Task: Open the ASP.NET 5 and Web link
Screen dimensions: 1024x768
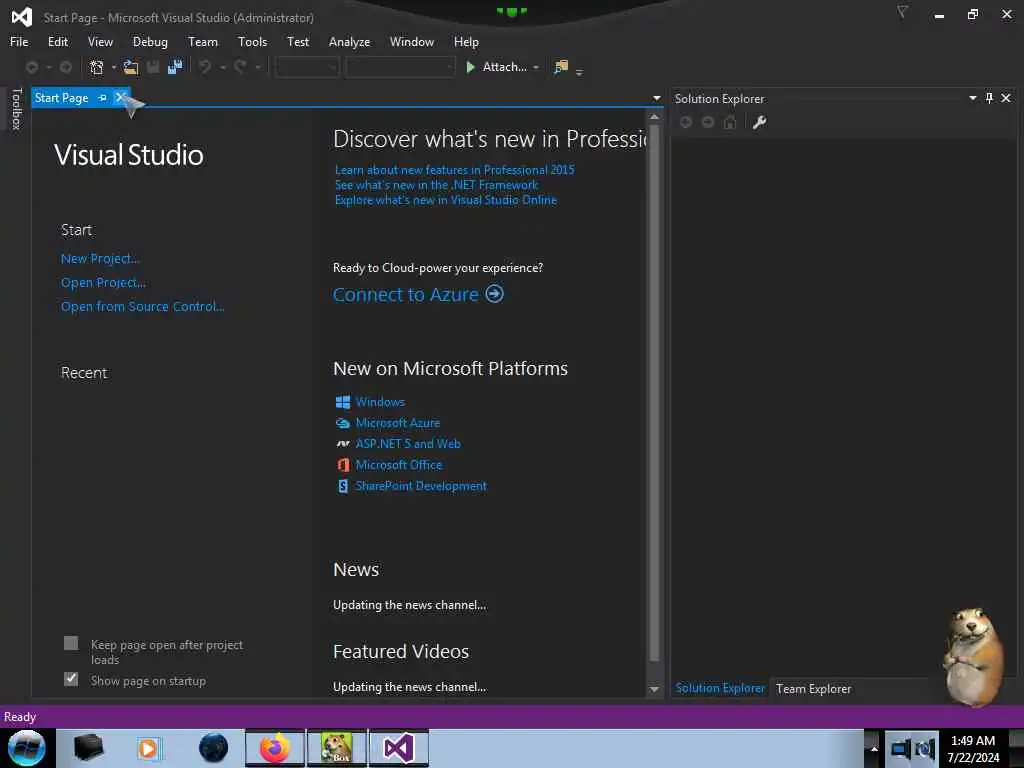Action: coord(408,444)
